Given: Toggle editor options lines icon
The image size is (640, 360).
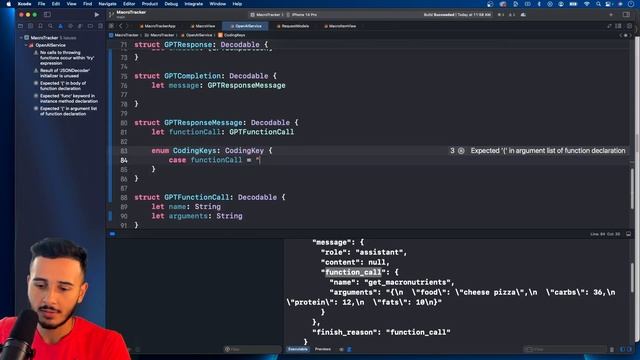Looking at the screenshot, I should [x=618, y=26].
